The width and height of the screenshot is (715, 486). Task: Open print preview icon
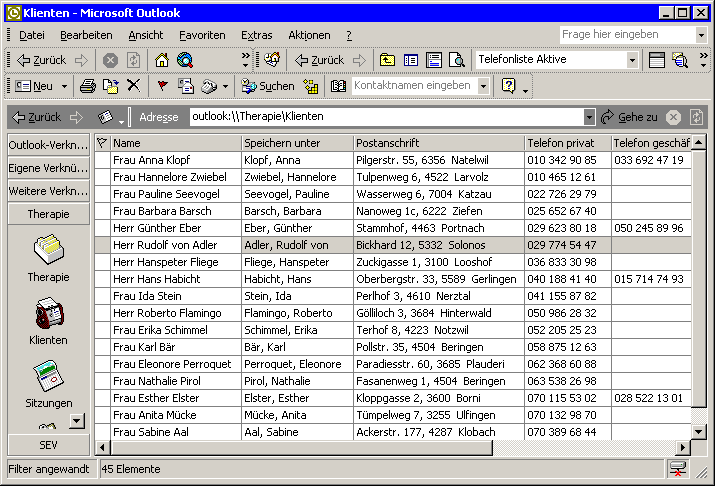pyautogui.click(x=456, y=60)
